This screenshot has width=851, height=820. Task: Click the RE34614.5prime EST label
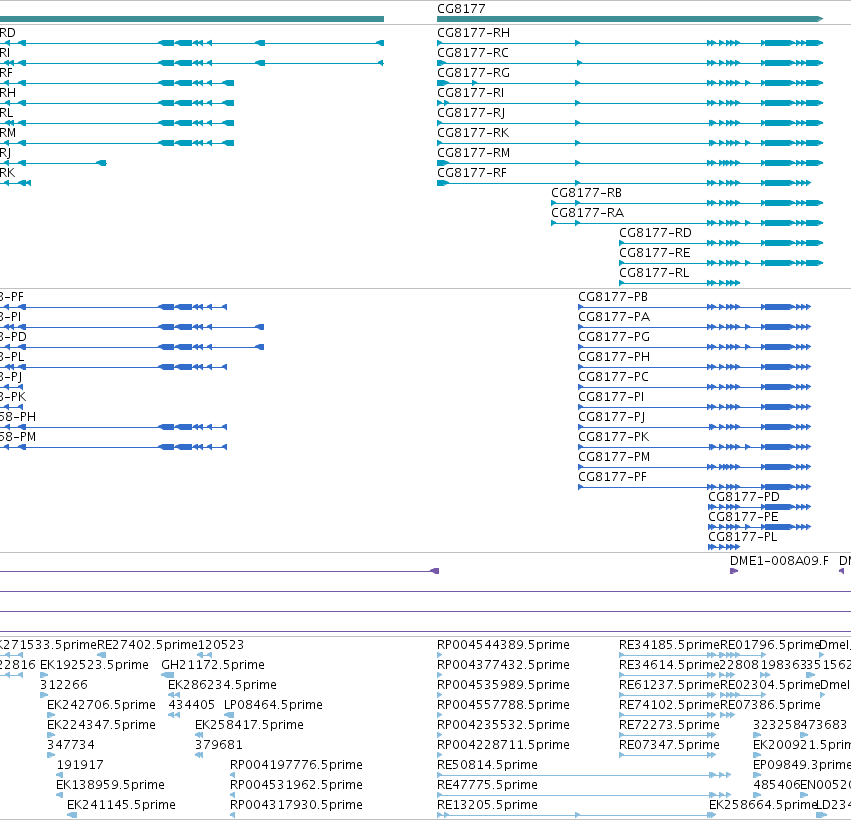point(669,665)
